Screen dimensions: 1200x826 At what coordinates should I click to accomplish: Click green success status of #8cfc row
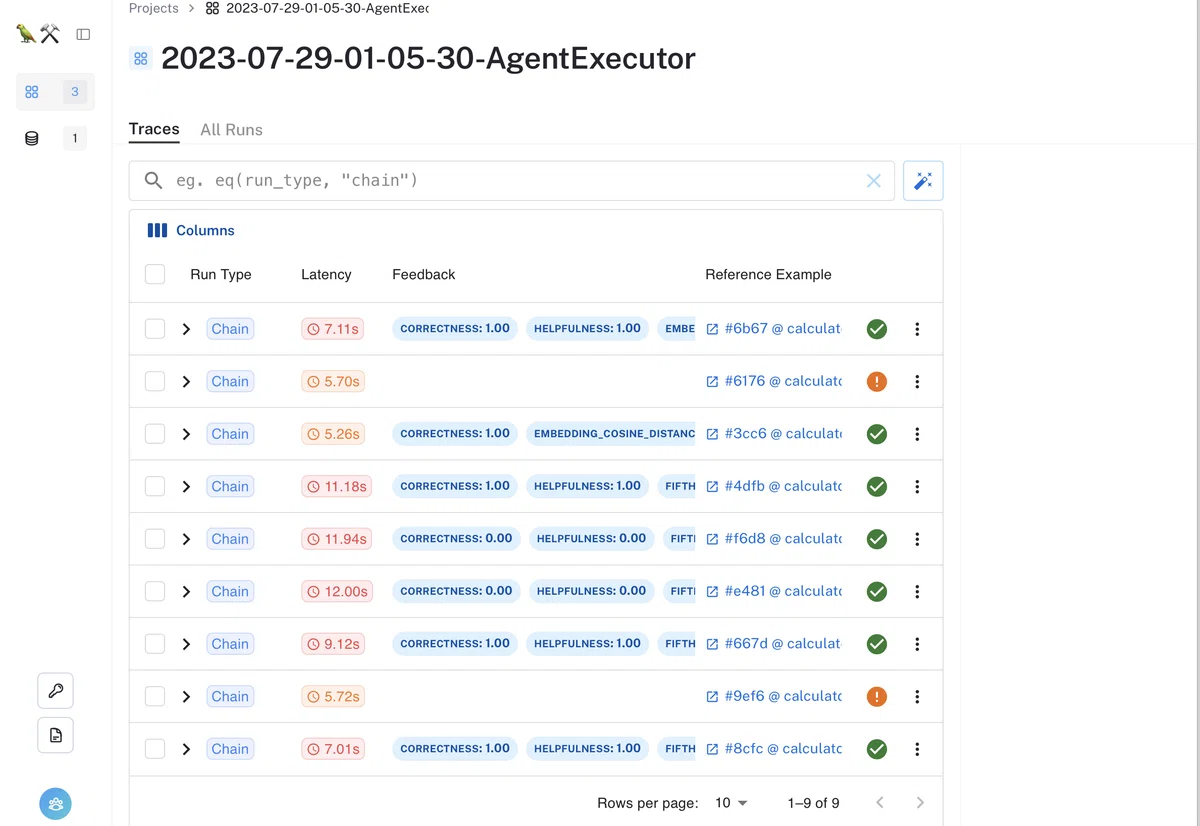click(x=877, y=749)
